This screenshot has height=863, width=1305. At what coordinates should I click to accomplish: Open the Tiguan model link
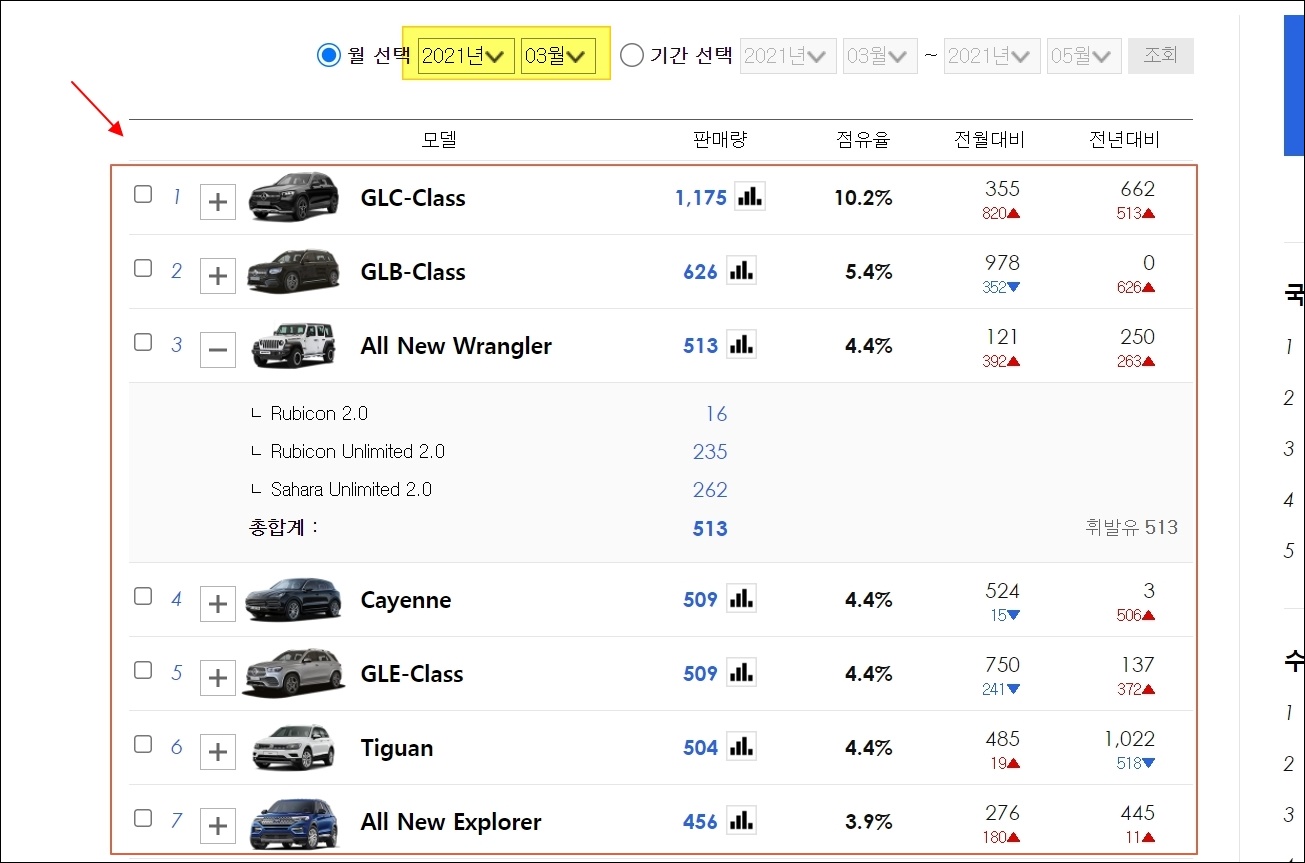(397, 748)
